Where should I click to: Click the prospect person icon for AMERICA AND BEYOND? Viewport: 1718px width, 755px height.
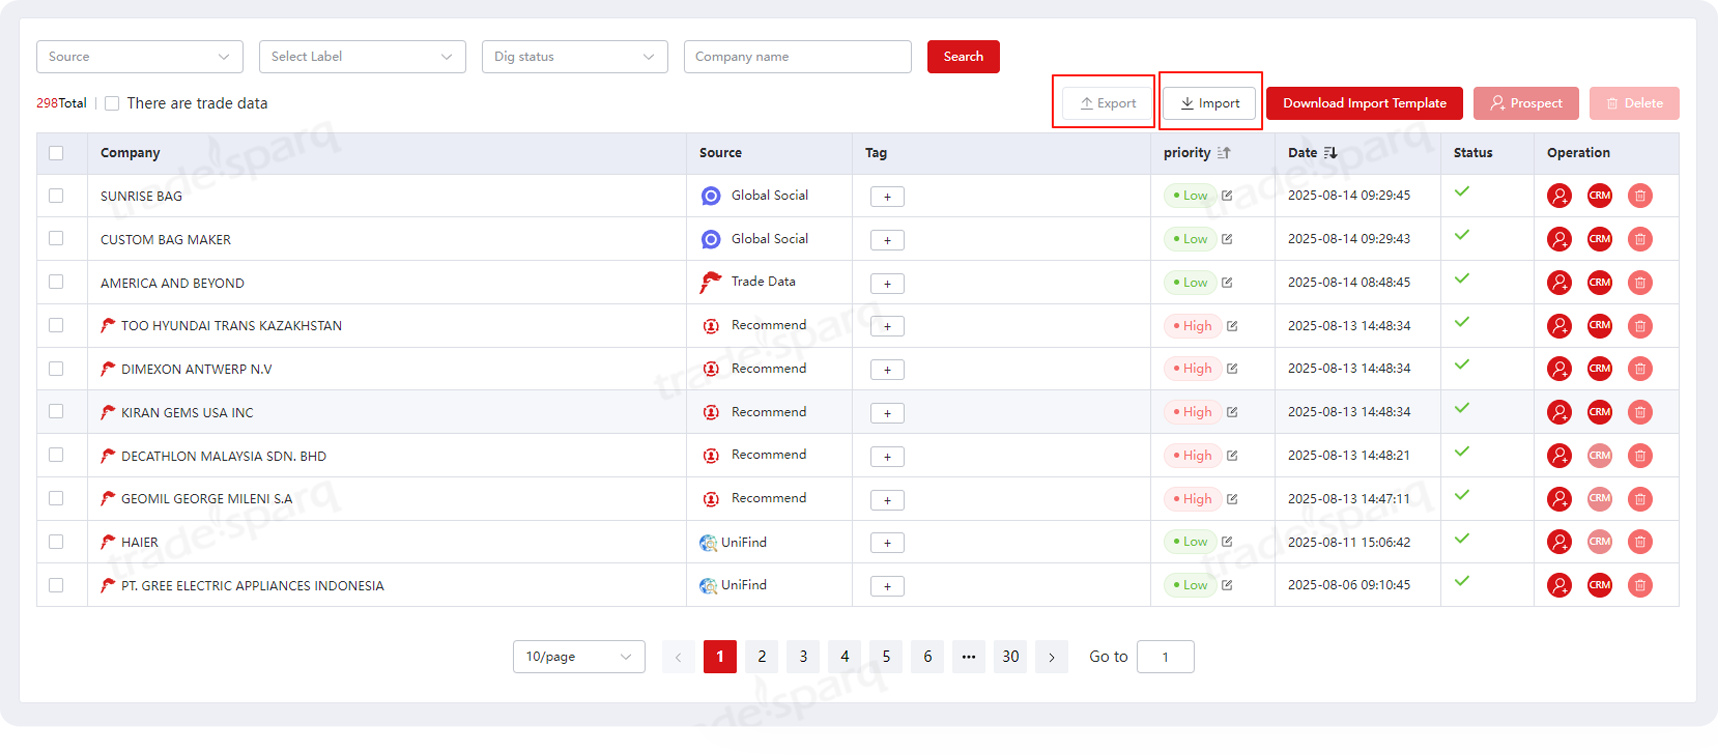1558,283
